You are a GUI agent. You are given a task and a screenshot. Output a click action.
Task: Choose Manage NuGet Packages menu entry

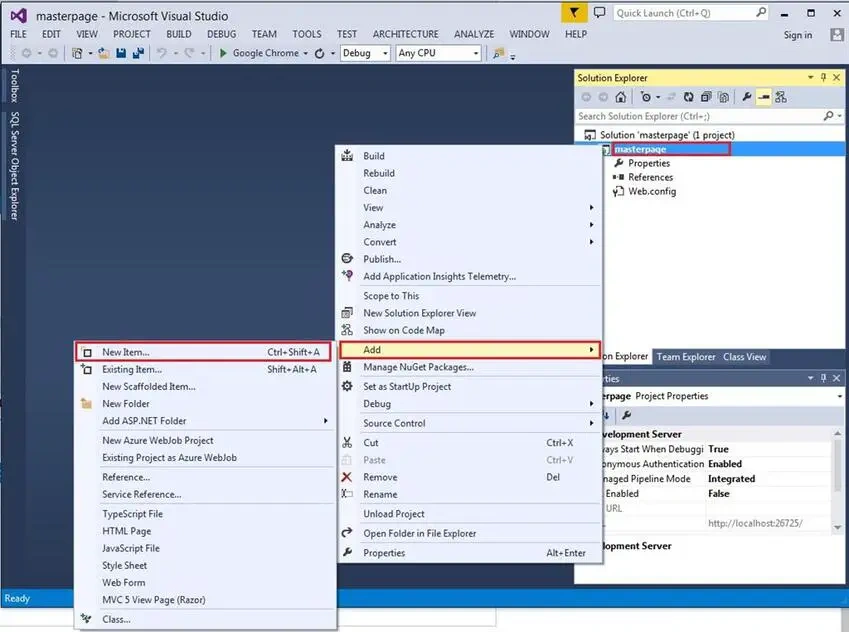click(x=469, y=367)
